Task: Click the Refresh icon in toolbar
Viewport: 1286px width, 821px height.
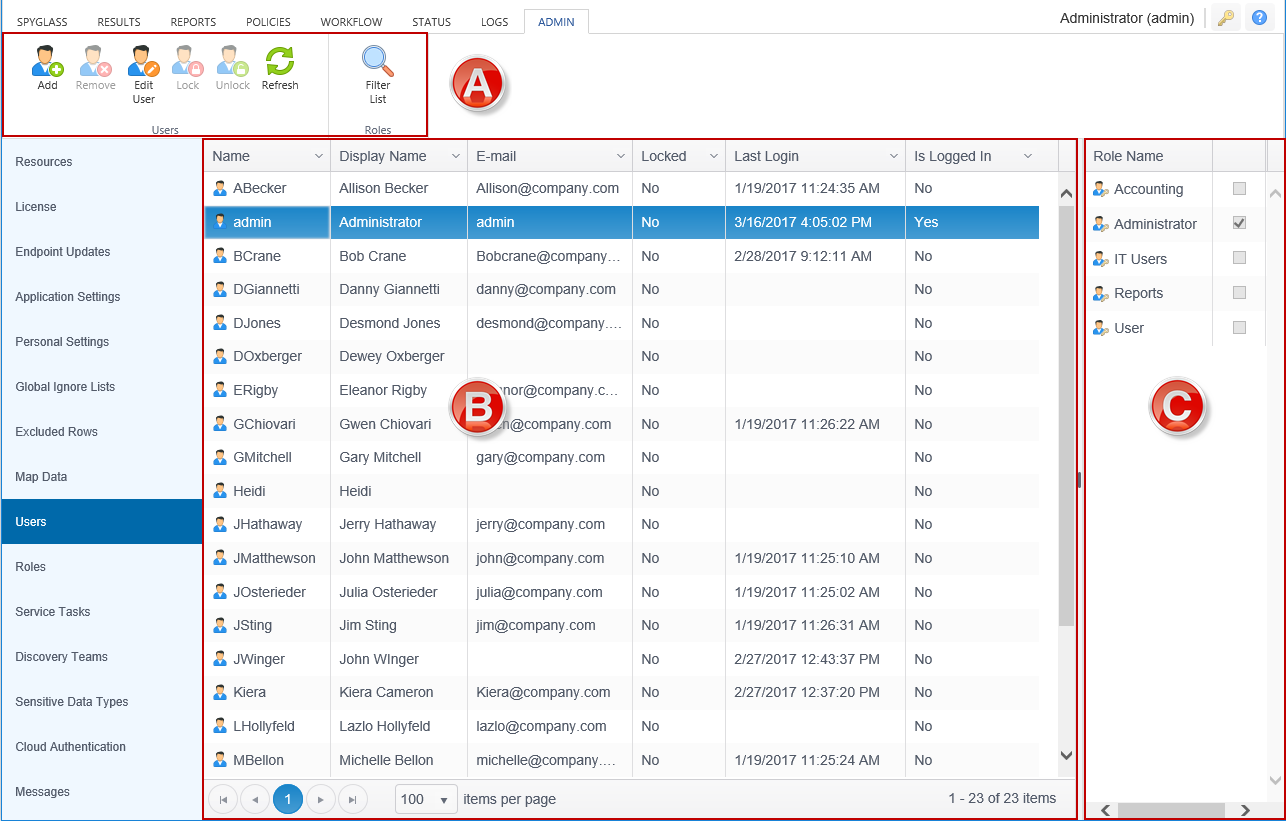Action: pyautogui.click(x=280, y=63)
